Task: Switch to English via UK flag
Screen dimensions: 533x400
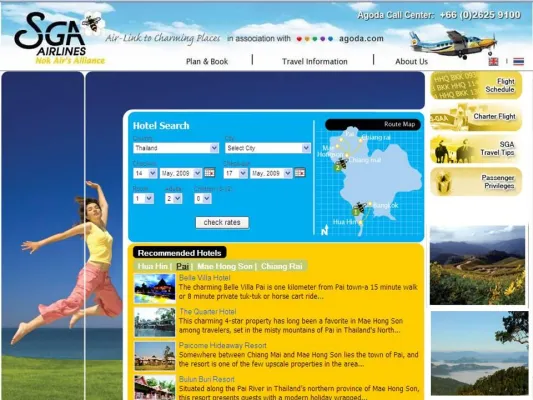Action: click(x=493, y=62)
